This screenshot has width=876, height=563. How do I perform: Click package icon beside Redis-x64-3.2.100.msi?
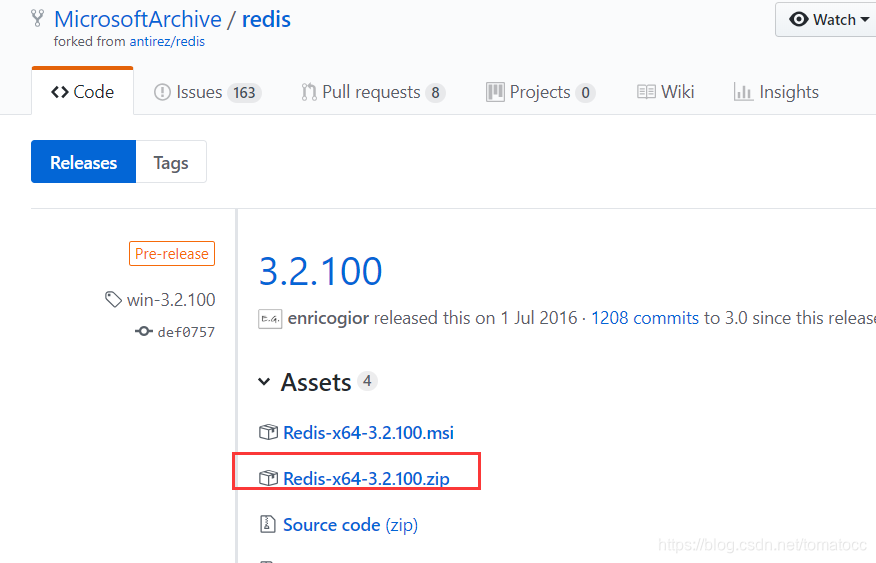pyautogui.click(x=268, y=432)
